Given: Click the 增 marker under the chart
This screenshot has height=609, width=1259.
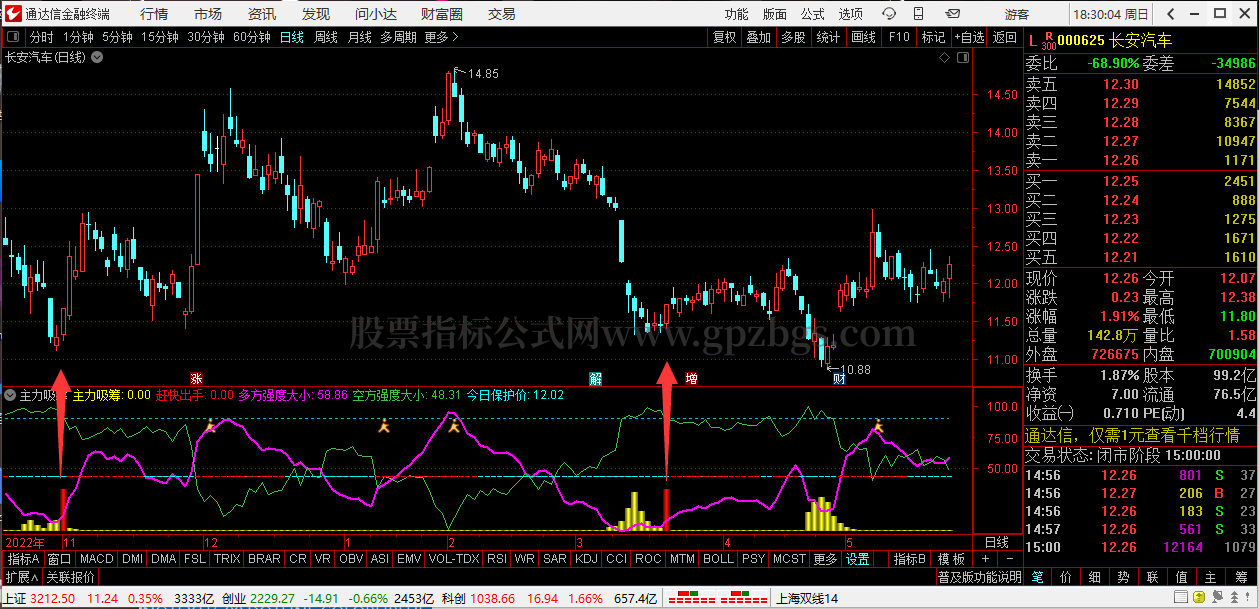Looking at the screenshot, I should (692, 378).
